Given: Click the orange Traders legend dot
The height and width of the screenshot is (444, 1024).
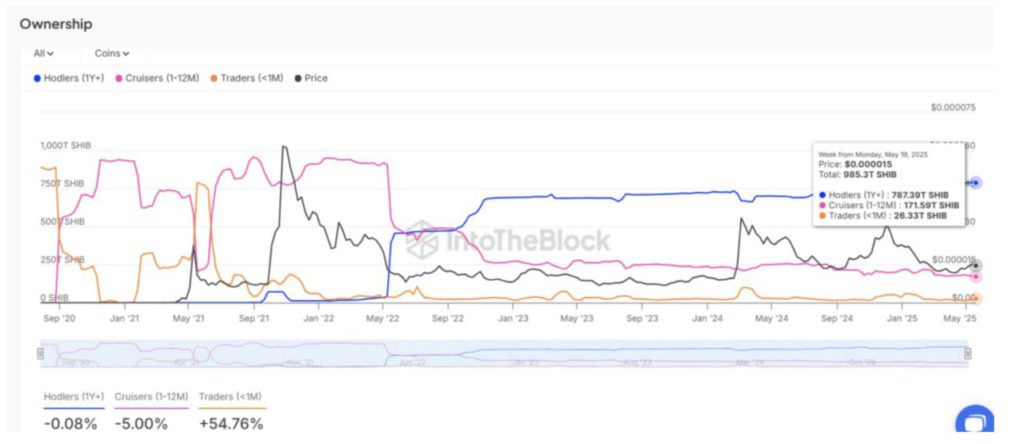Looking at the screenshot, I should point(212,78).
